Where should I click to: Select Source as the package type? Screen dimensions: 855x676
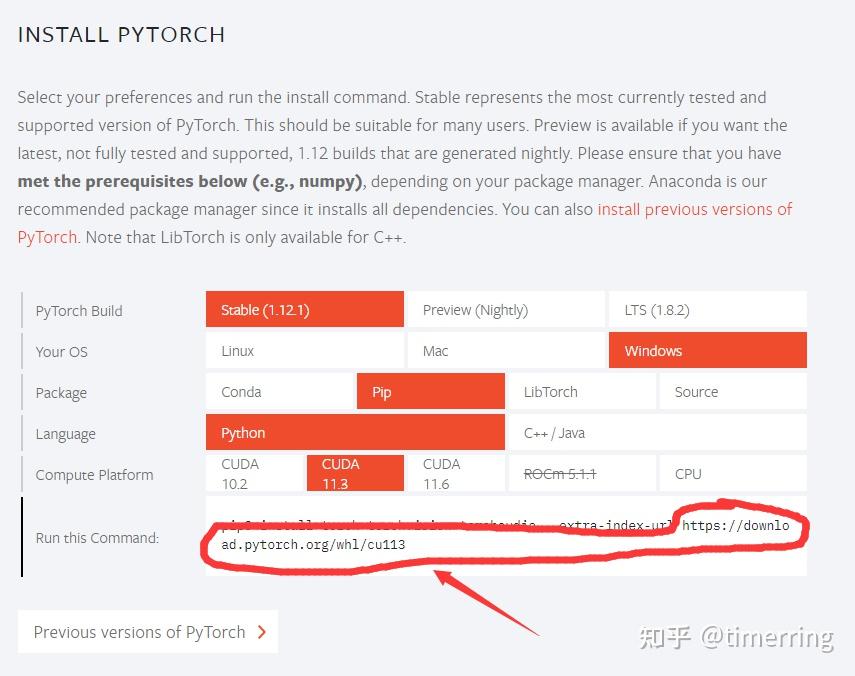pyautogui.click(x=732, y=391)
